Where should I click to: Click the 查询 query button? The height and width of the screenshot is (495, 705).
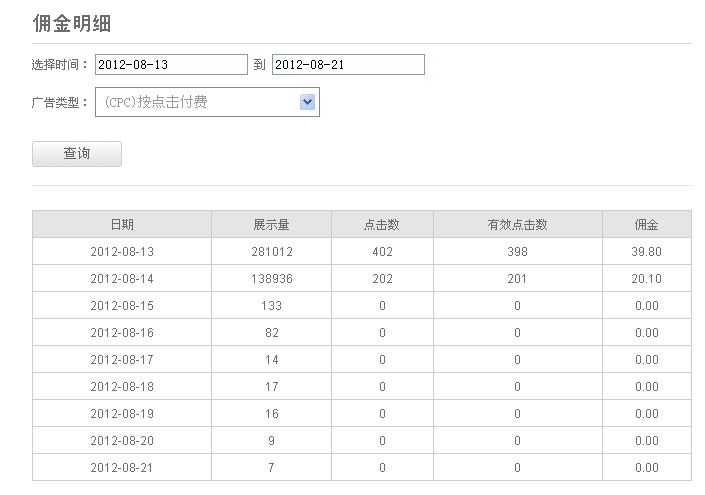(77, 154)
